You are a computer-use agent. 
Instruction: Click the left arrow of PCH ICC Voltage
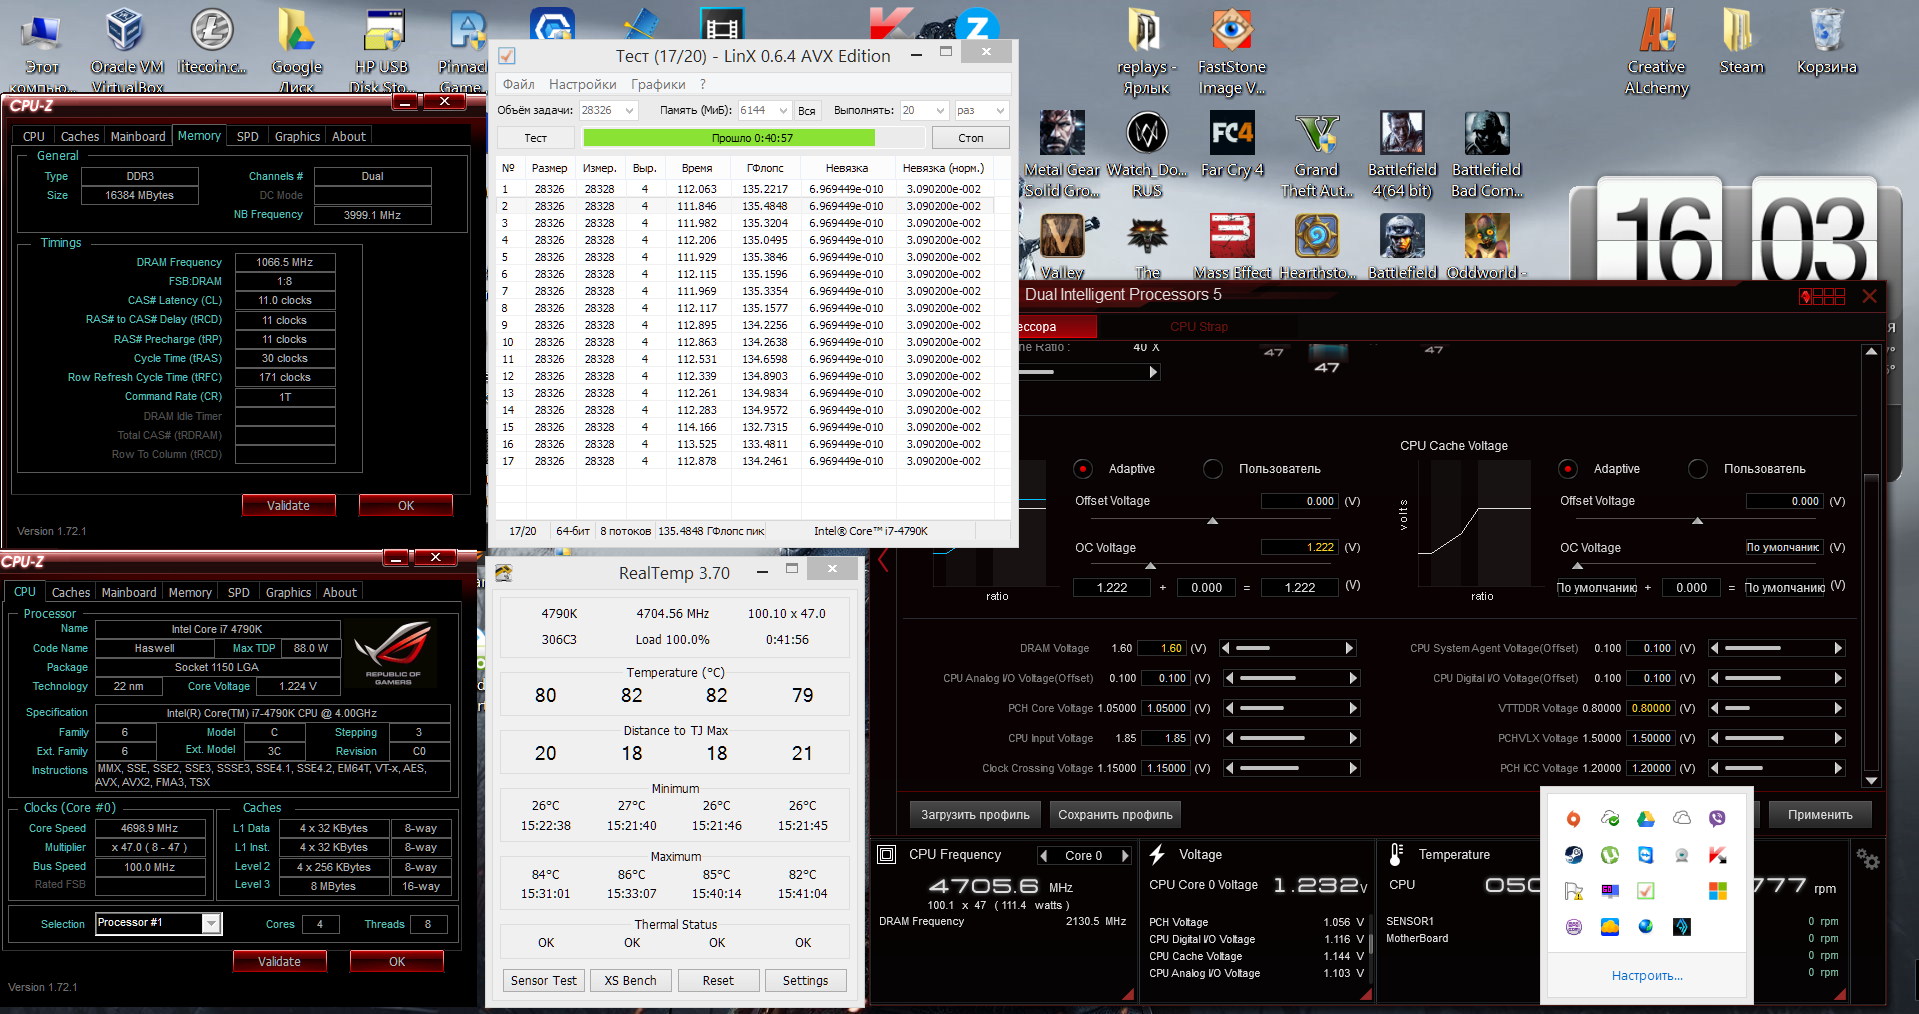(1714, 768)
